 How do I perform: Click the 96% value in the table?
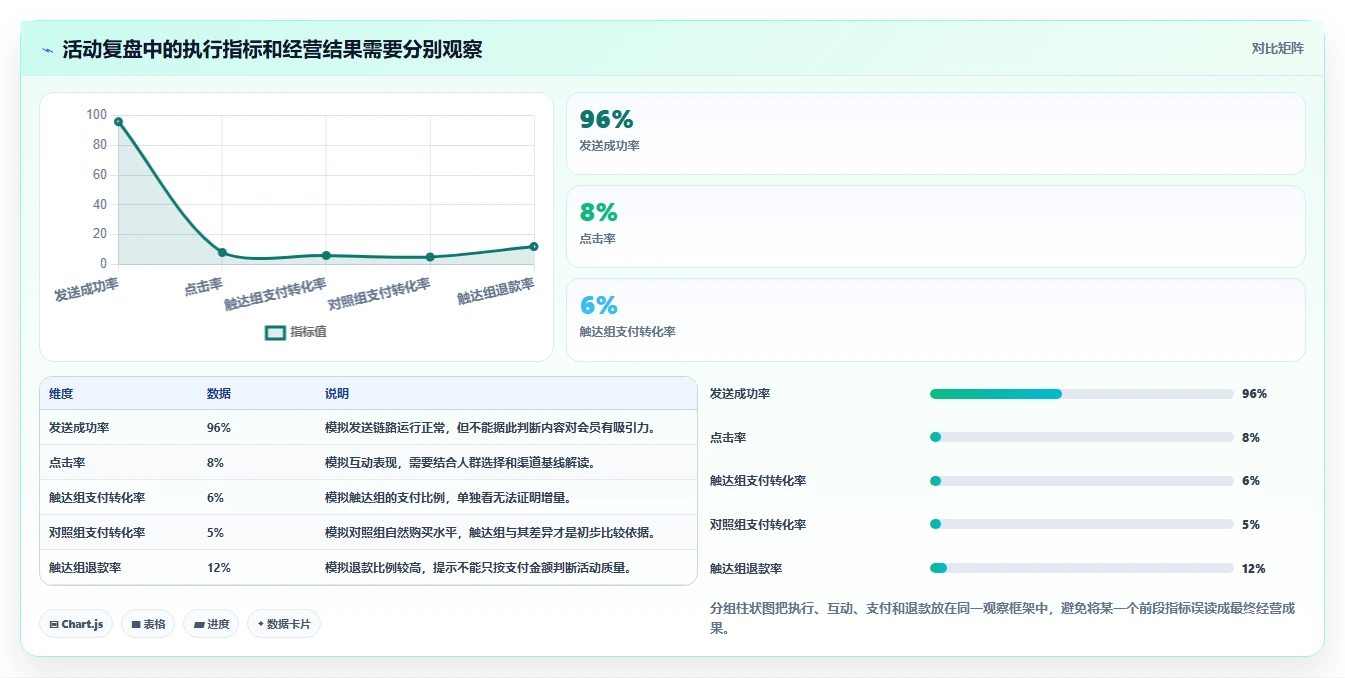pyautogui.click(x=219, y=428)
